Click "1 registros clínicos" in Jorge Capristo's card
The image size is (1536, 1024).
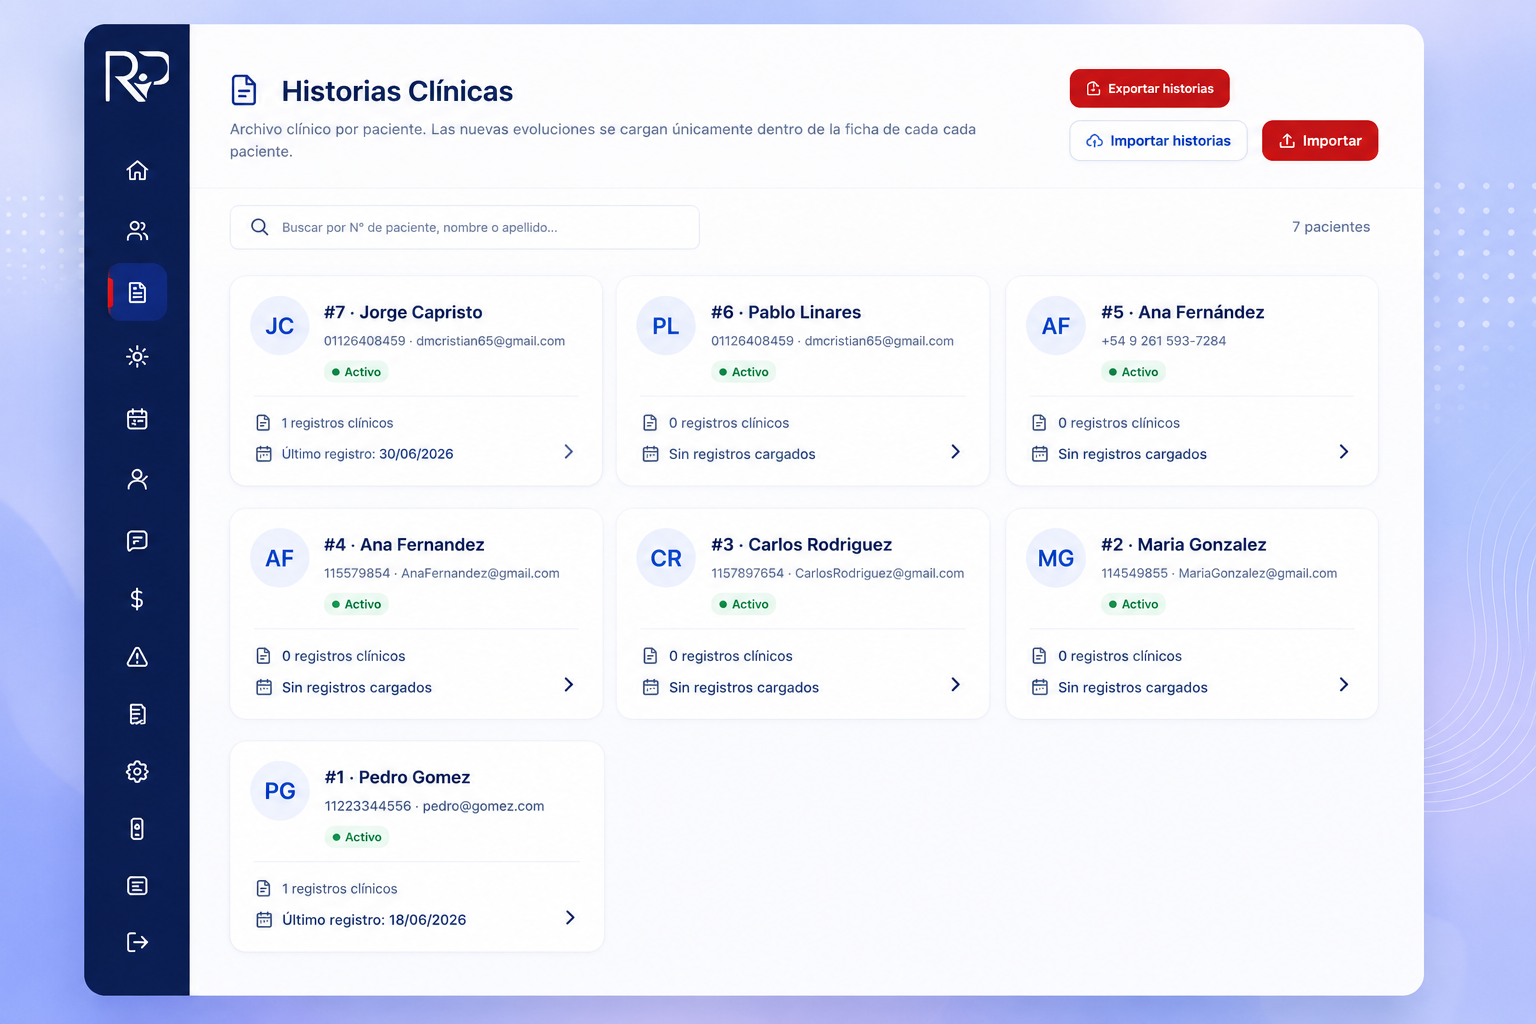(337, 423)
